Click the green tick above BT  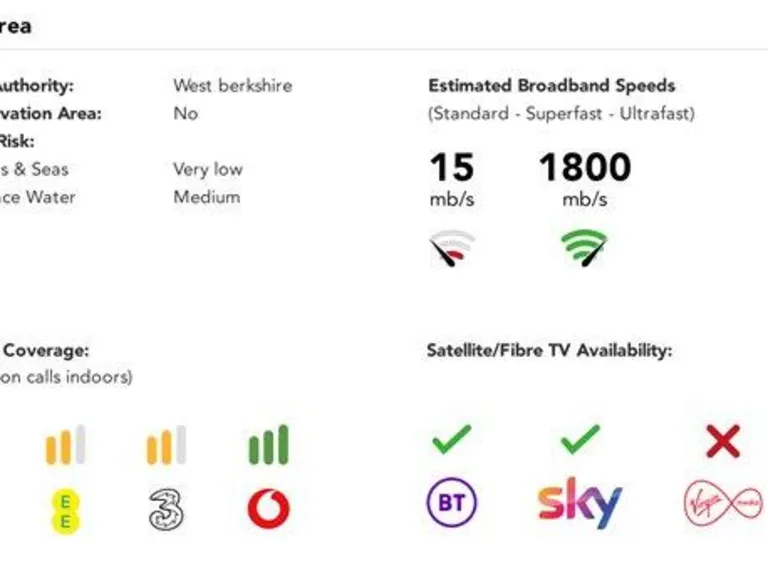(450, 439)
